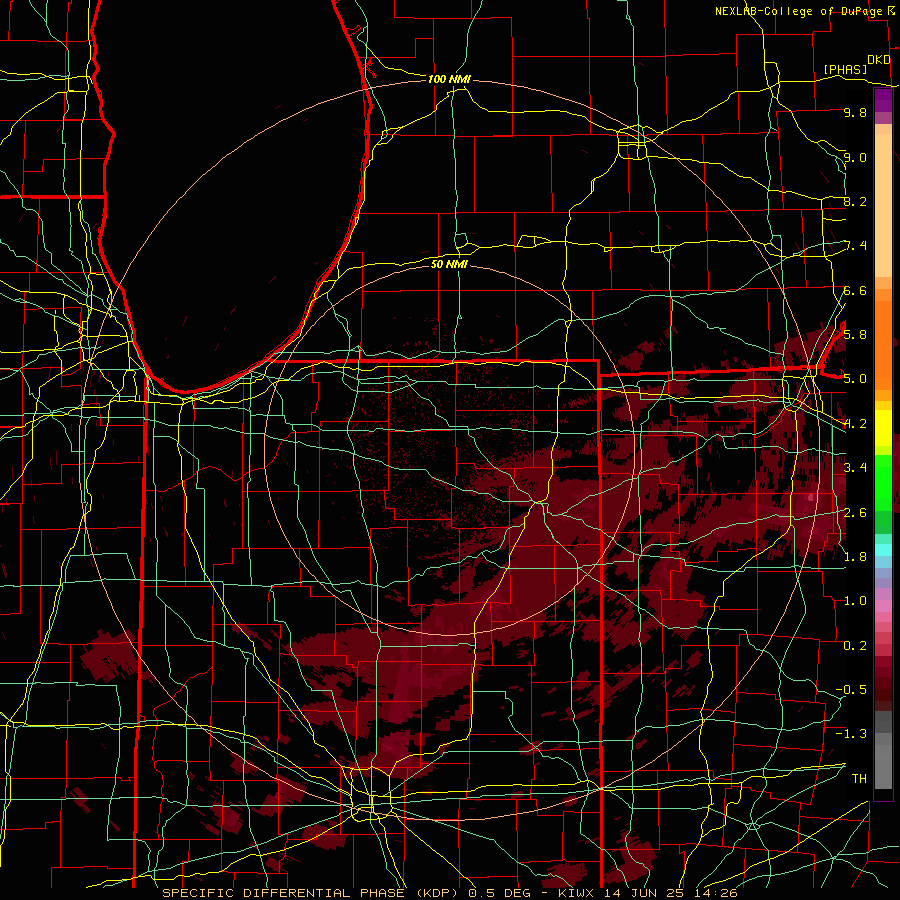Pick the yellow band in the color scale
Image resolution: width=900 pixels, height=900 pixels.
pos(883,428)
